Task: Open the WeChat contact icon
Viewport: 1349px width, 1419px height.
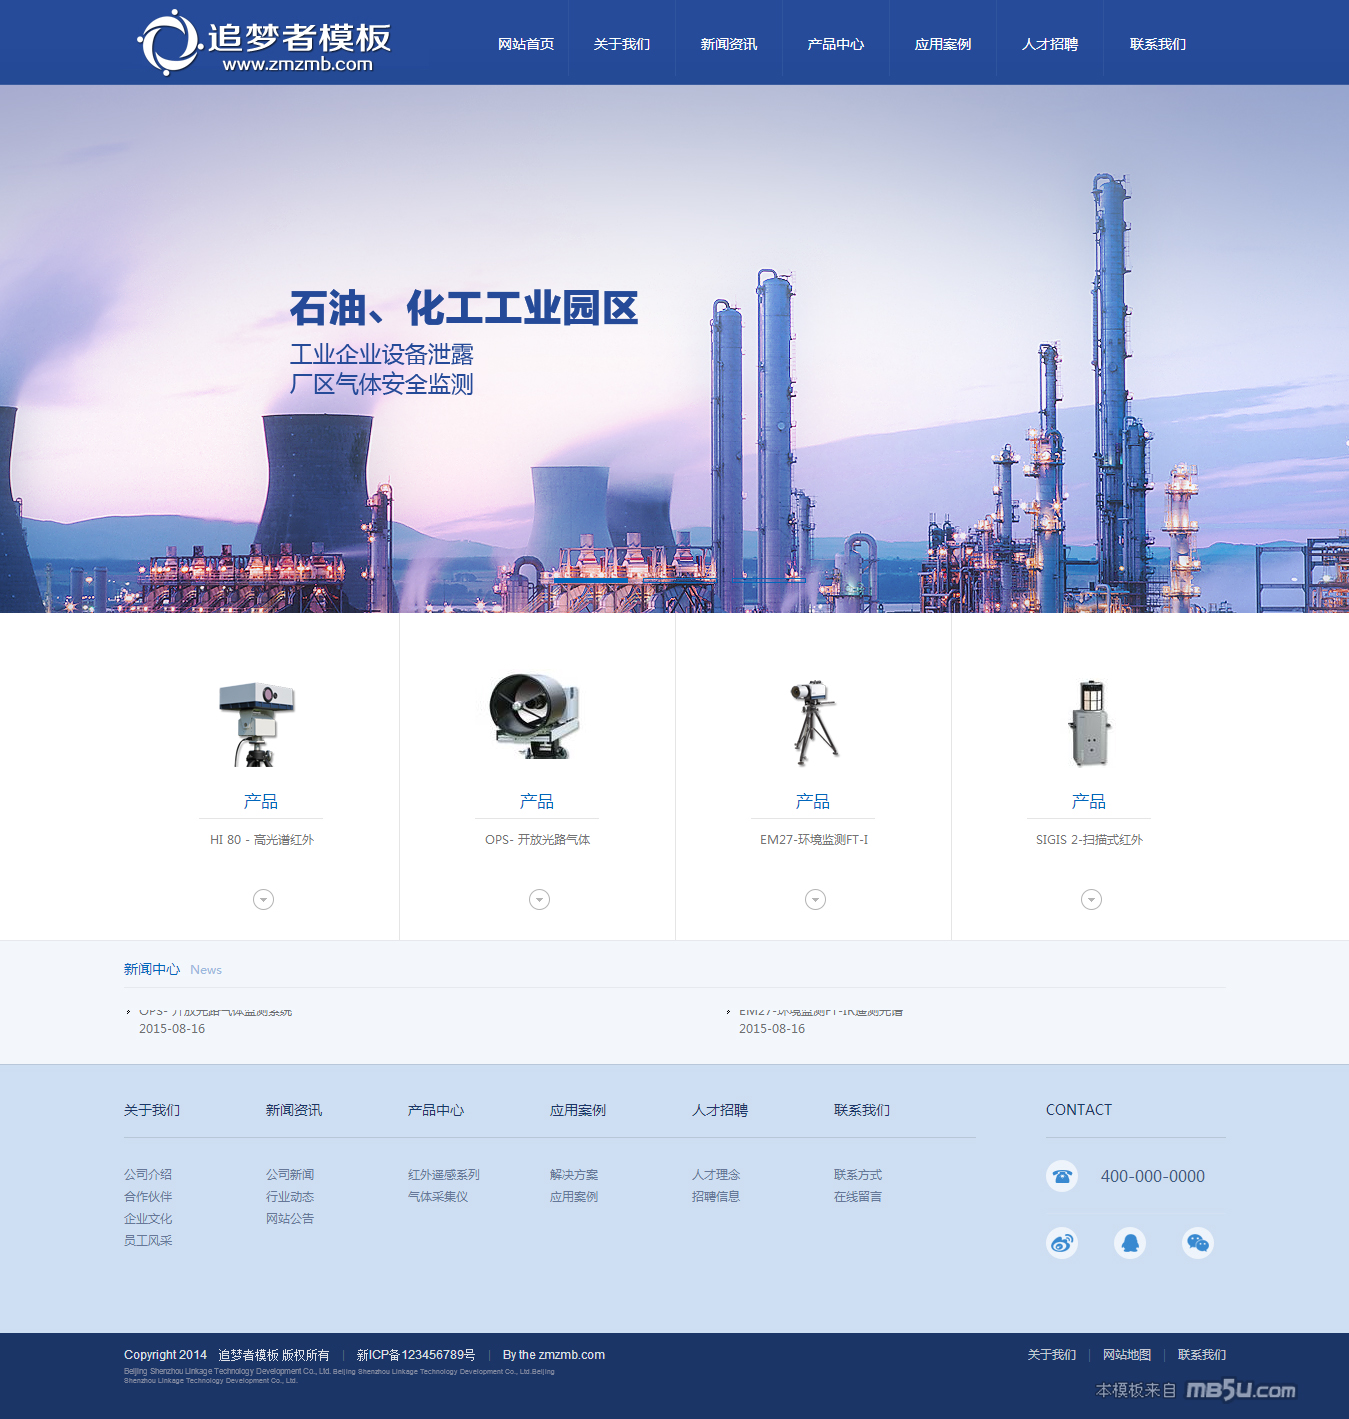Action: (x=1197, y=1243)
